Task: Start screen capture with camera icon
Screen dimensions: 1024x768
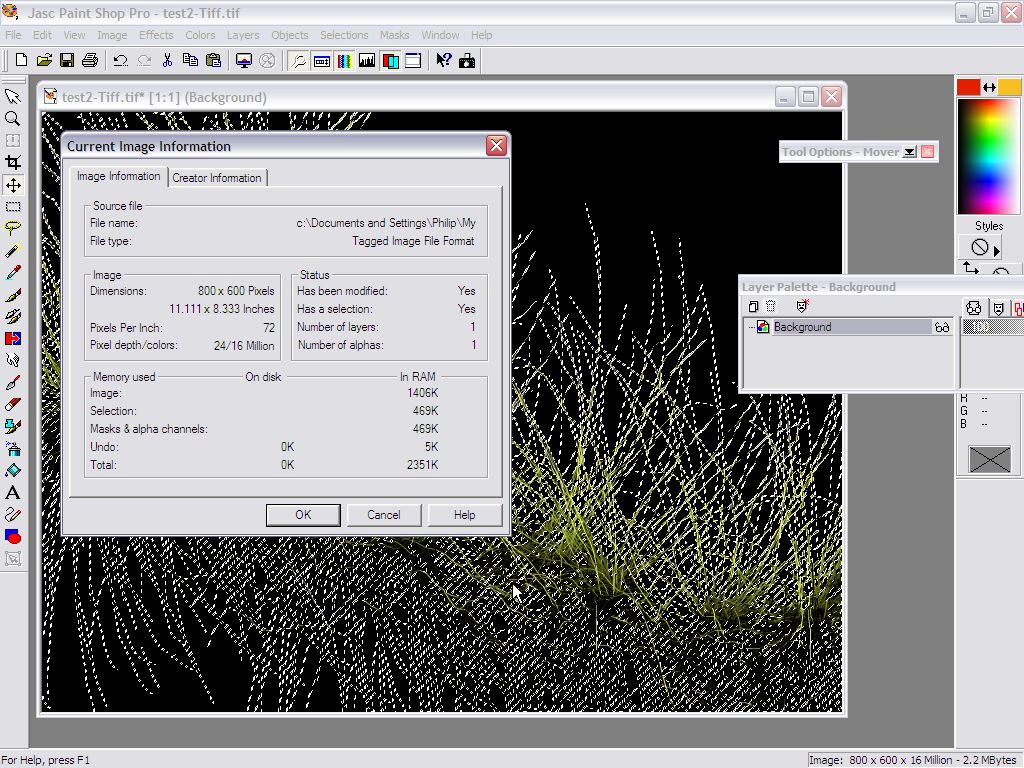Action: (466, 61)
